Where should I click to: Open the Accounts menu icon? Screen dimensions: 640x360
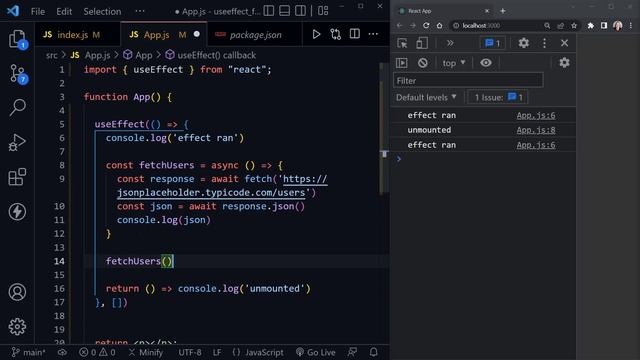pos(17,292)
